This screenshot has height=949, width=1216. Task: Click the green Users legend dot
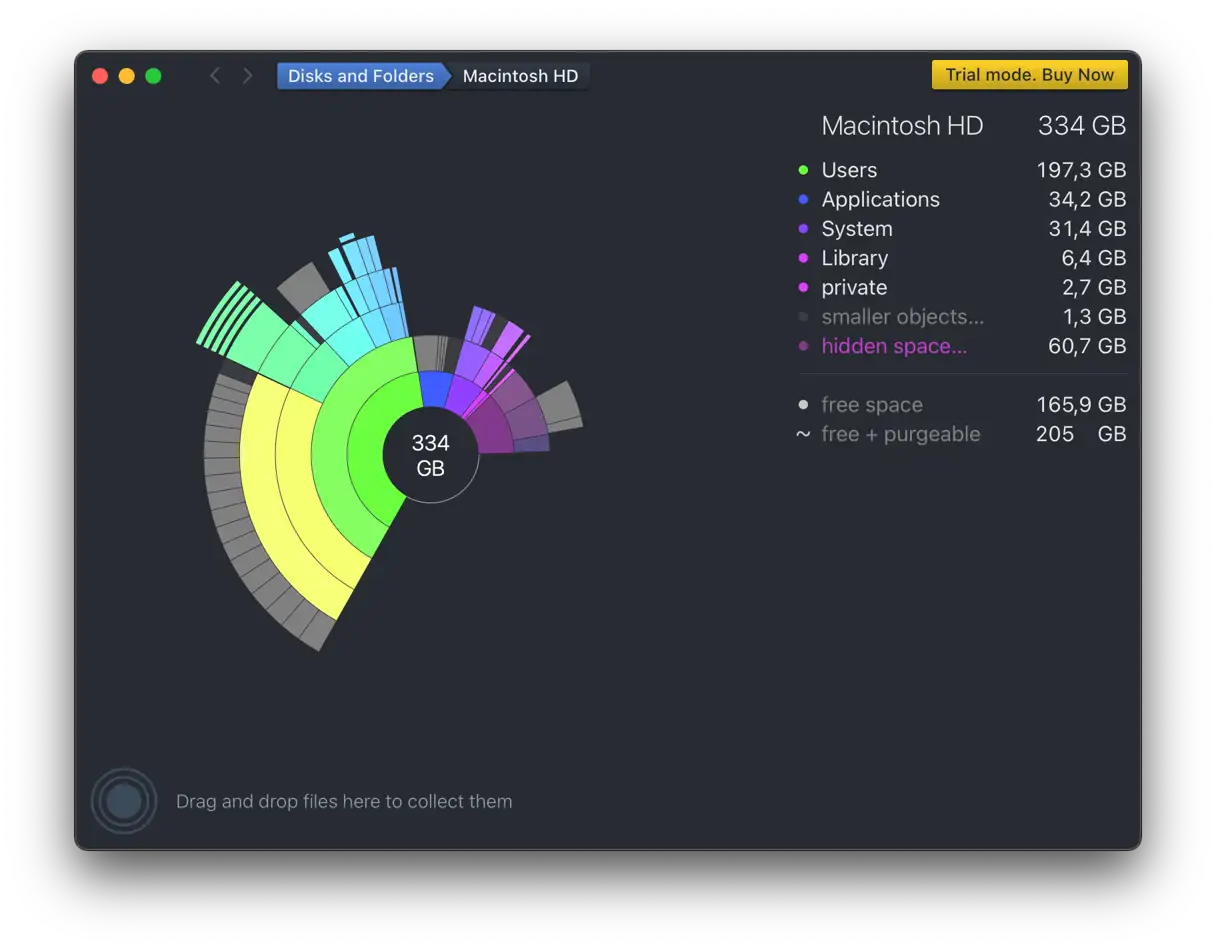[803, 171]
